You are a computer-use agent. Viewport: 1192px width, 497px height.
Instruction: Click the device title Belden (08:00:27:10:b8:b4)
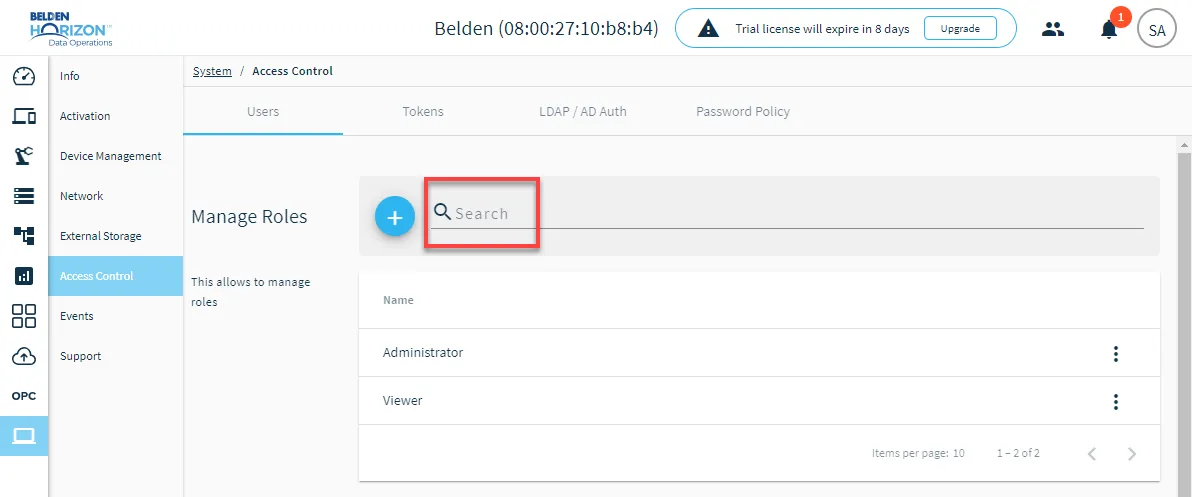(547, 29)
